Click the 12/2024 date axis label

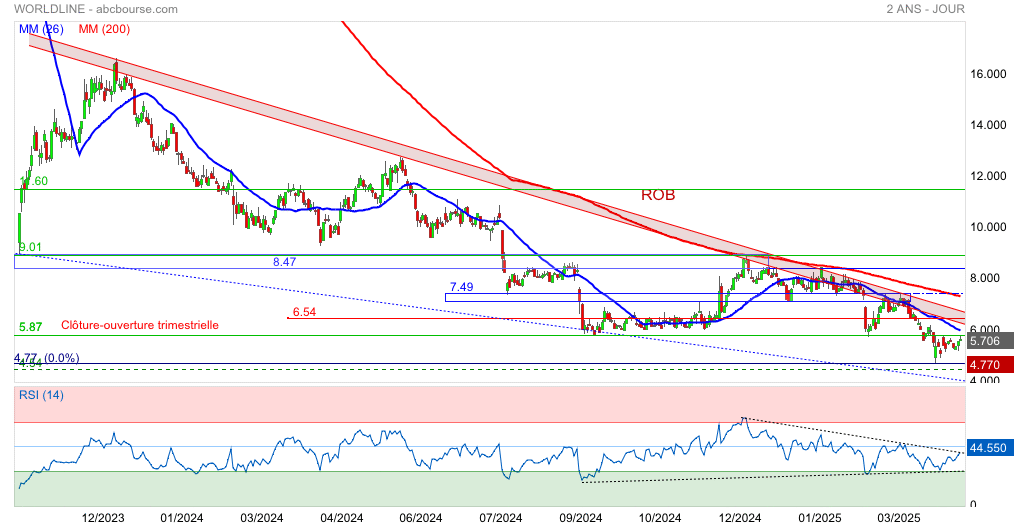740,518
